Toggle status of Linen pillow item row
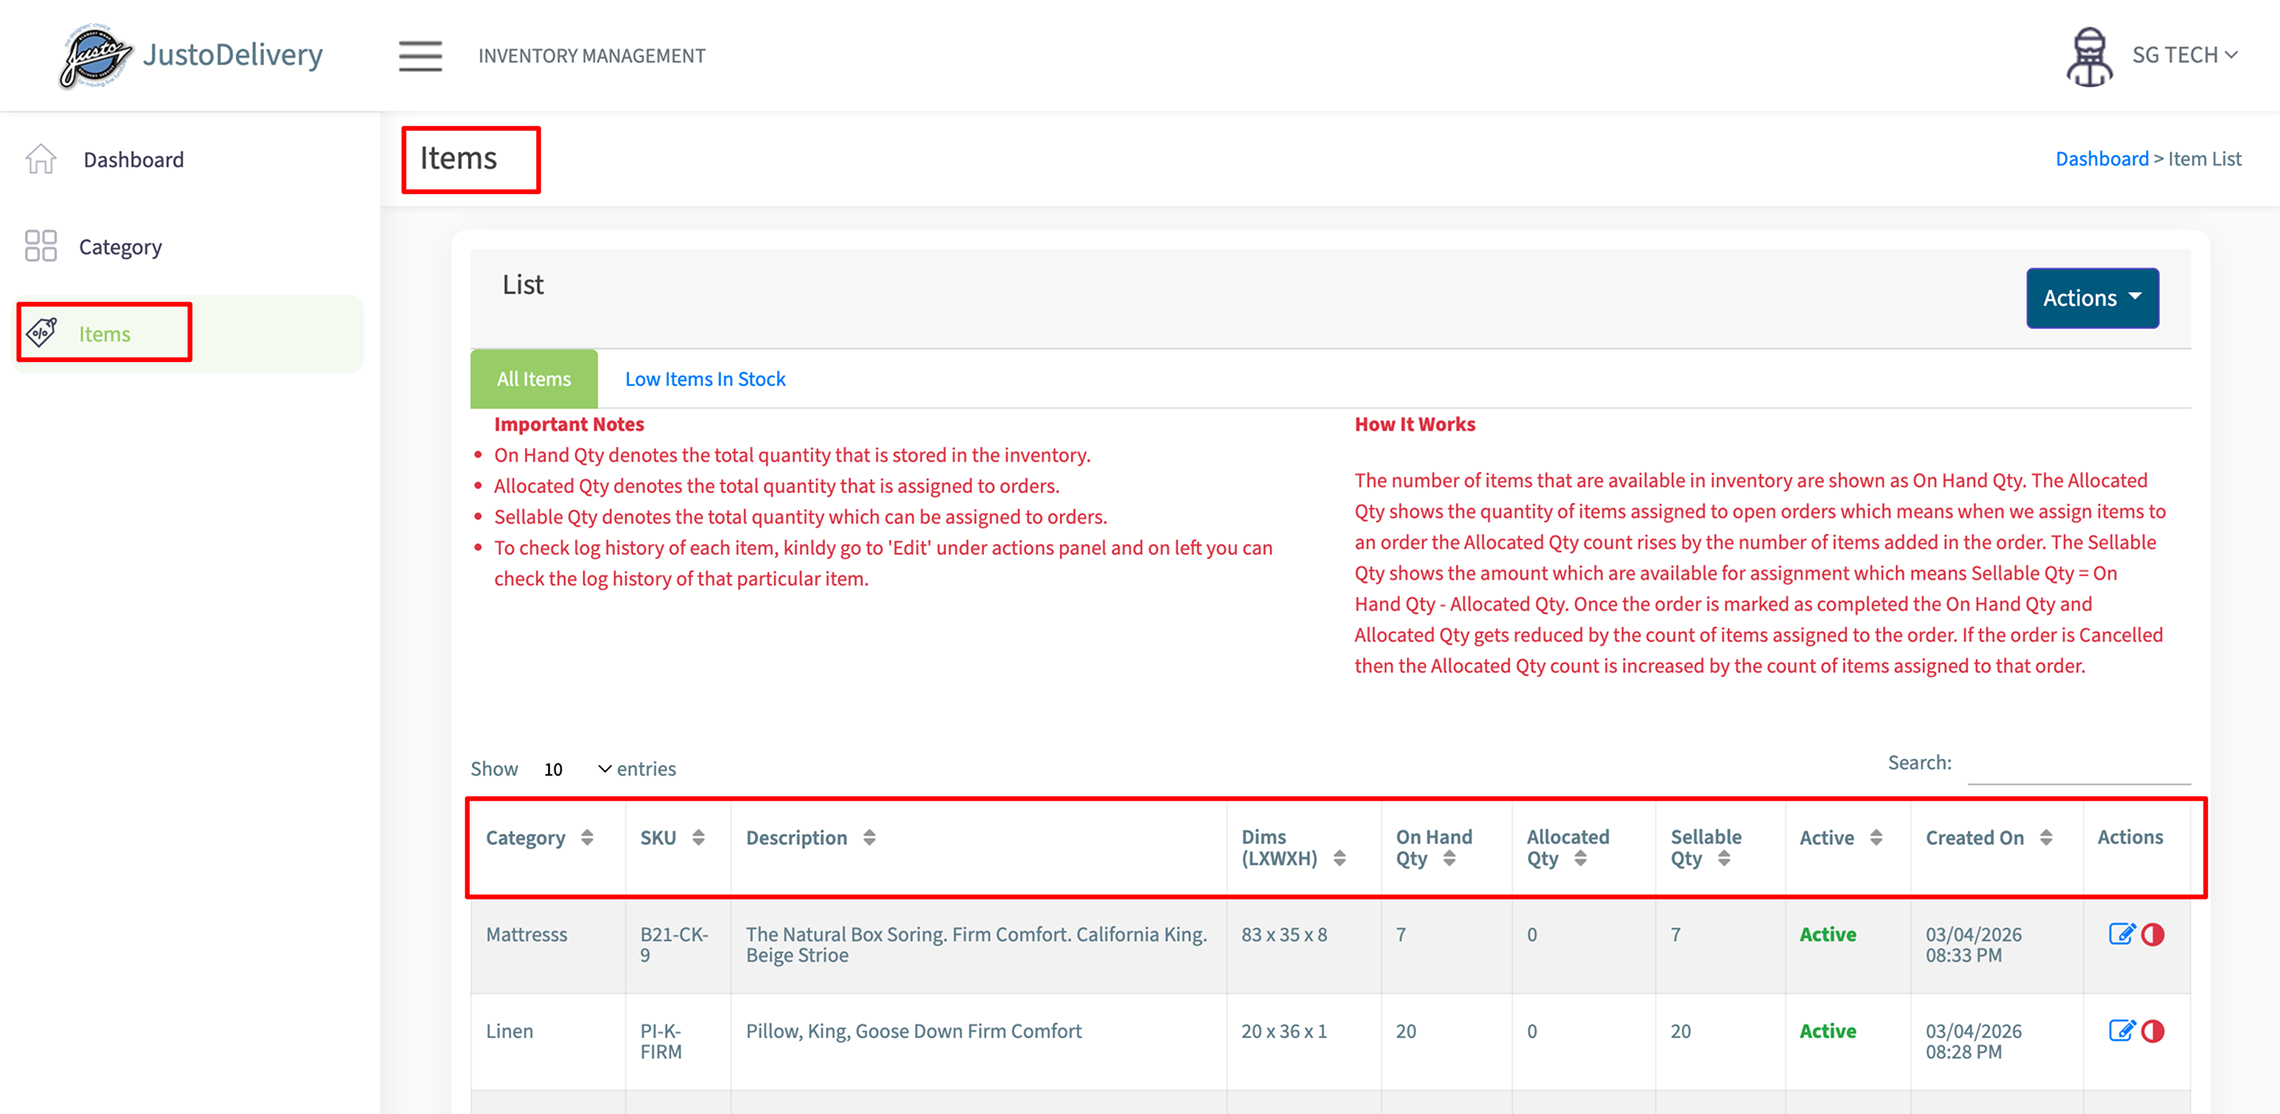Viewport: 2280px width, 1114px height. (2153, 1031)
